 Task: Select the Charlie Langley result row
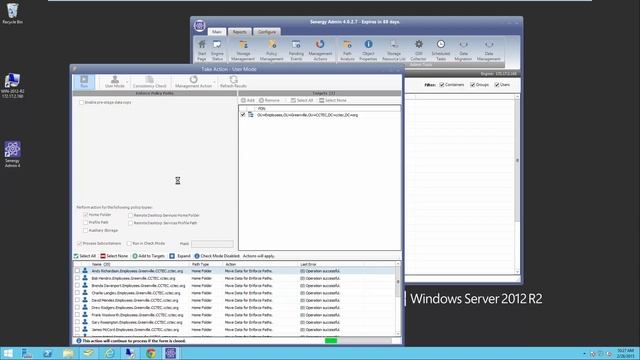pyautogui.click(x=234, y=293)
